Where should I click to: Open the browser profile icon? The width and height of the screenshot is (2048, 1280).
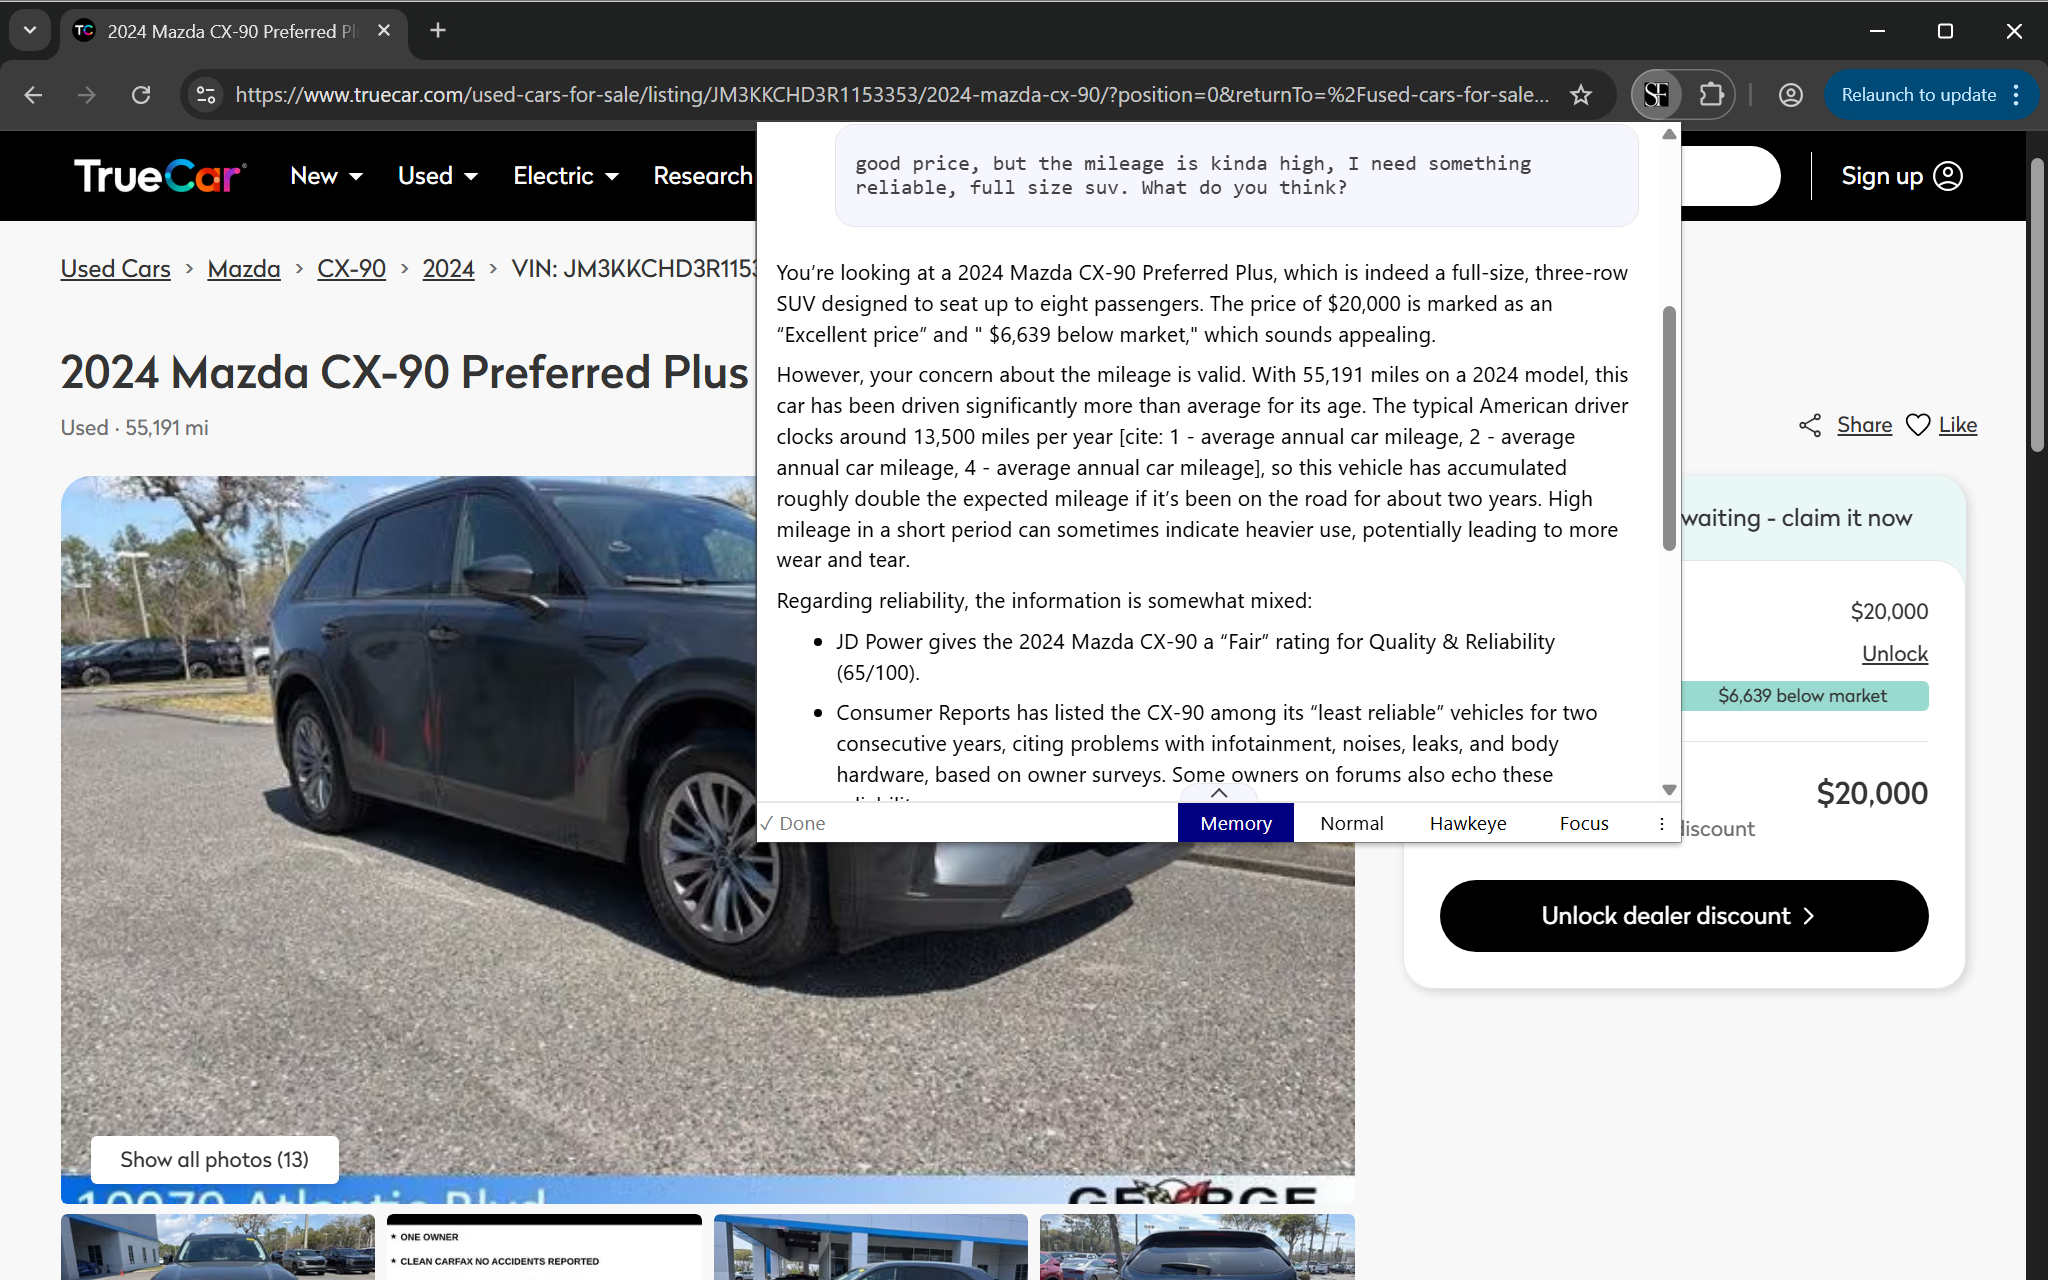click(x=1790, y=95)
